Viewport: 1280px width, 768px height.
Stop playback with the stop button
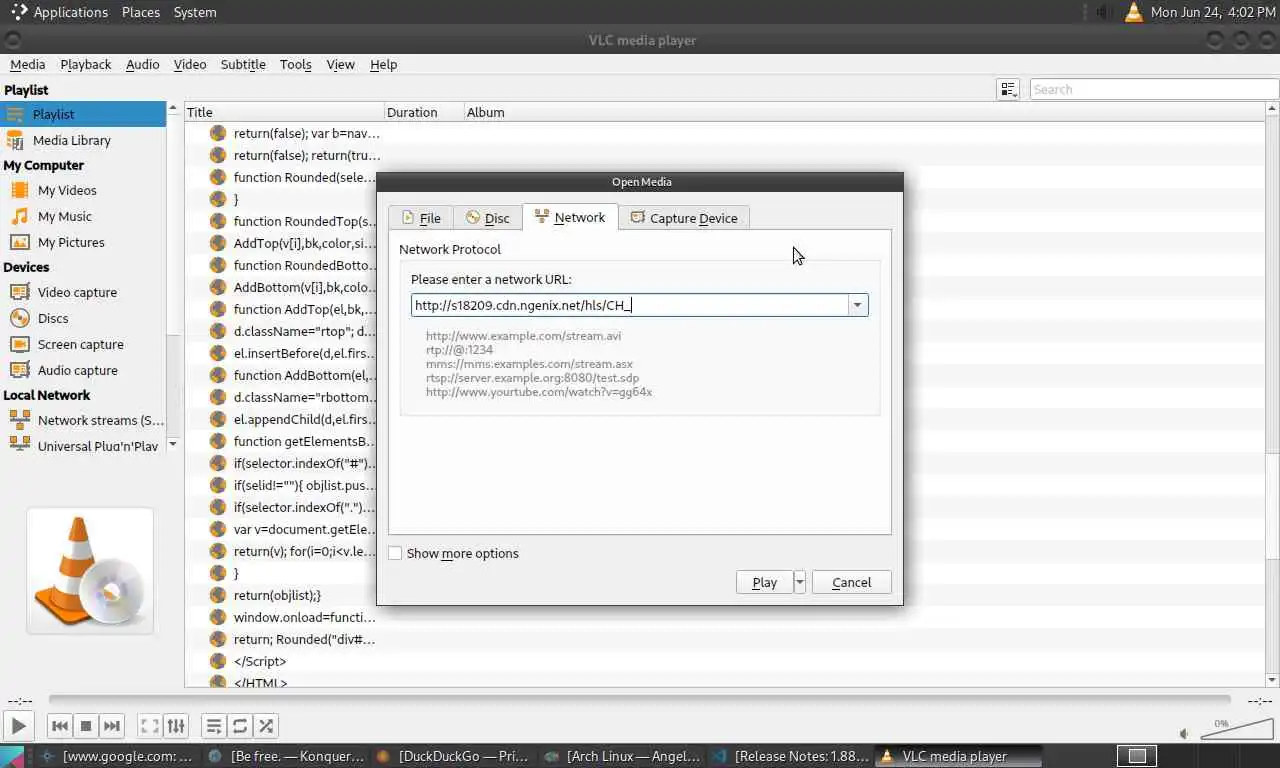[86, 726]
